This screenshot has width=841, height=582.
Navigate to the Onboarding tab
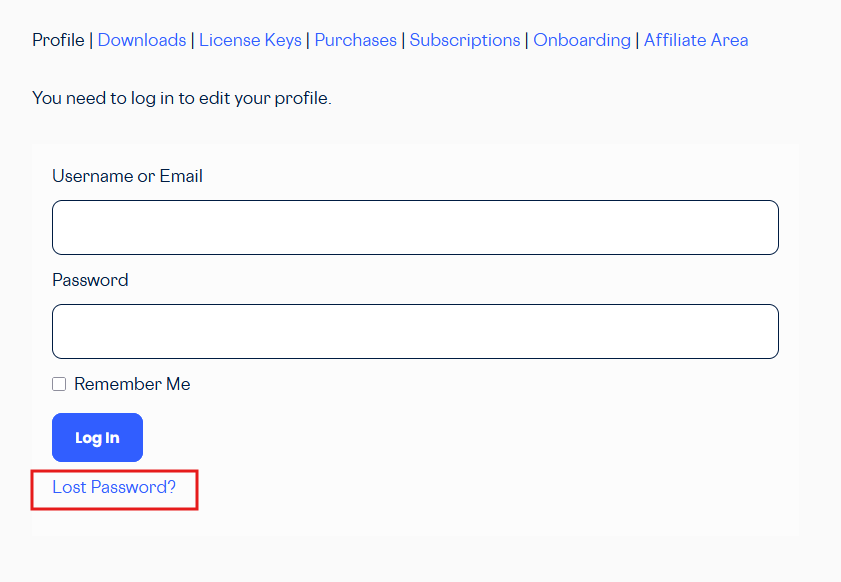point(581,40)
